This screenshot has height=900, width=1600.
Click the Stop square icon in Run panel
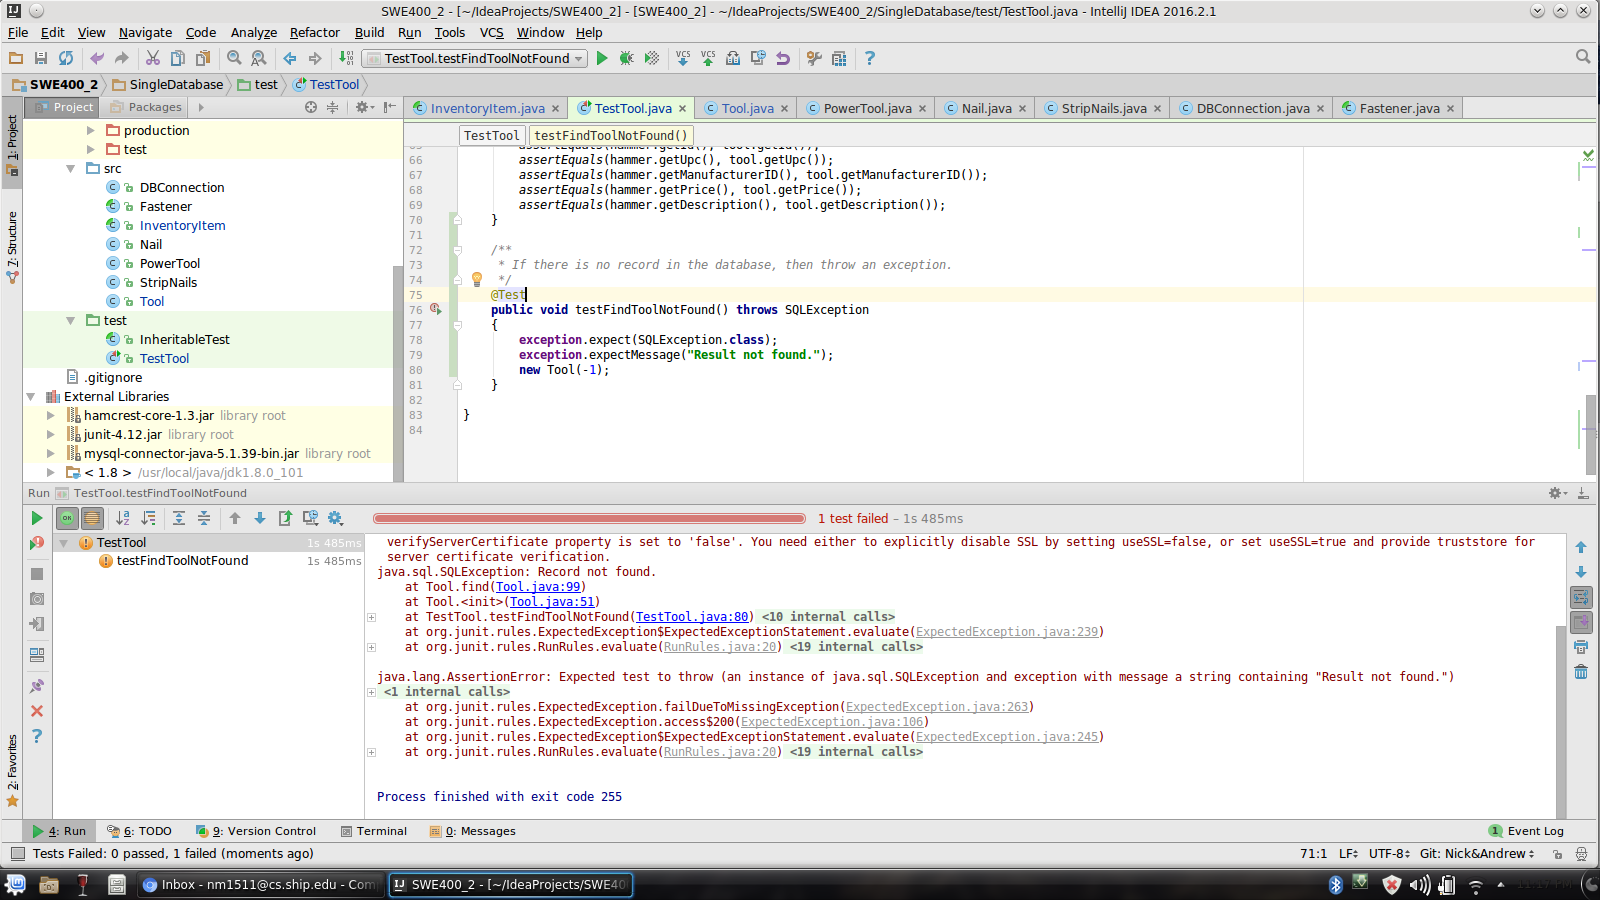37,574
